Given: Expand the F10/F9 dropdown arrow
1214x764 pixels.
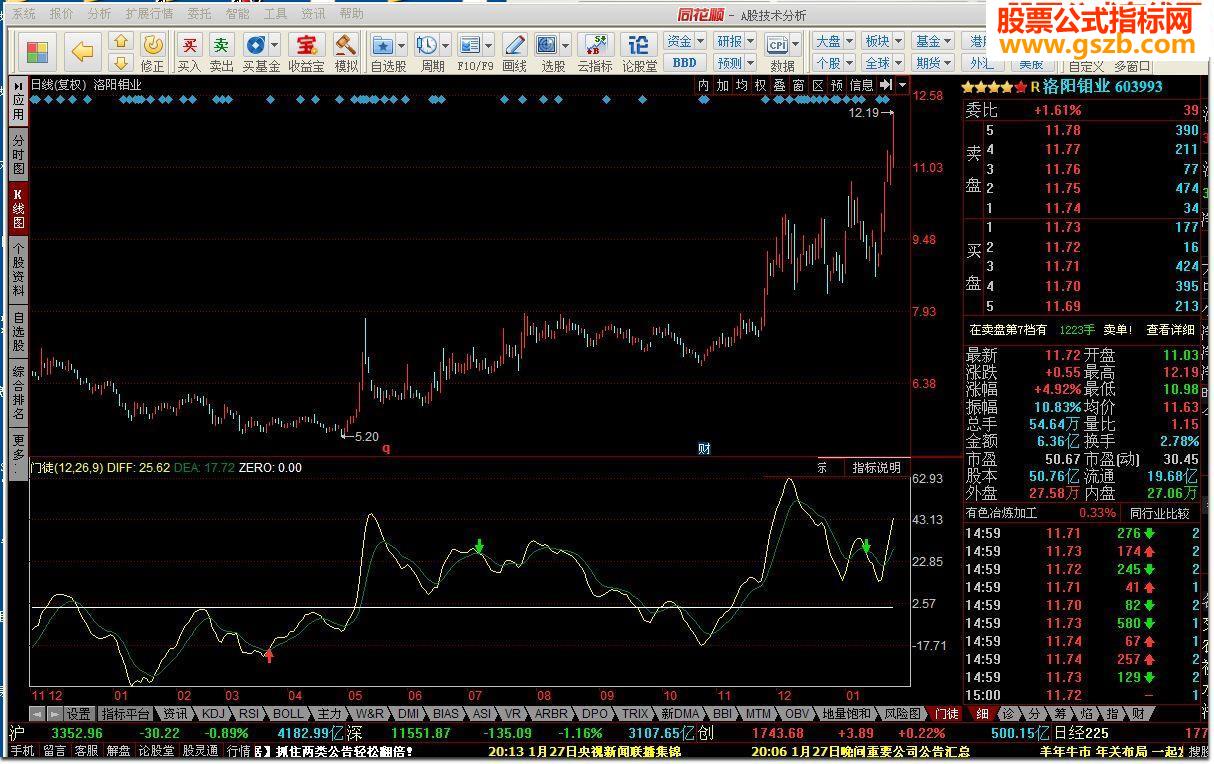Looking at the screenshot, I should (x=489, y=46).
